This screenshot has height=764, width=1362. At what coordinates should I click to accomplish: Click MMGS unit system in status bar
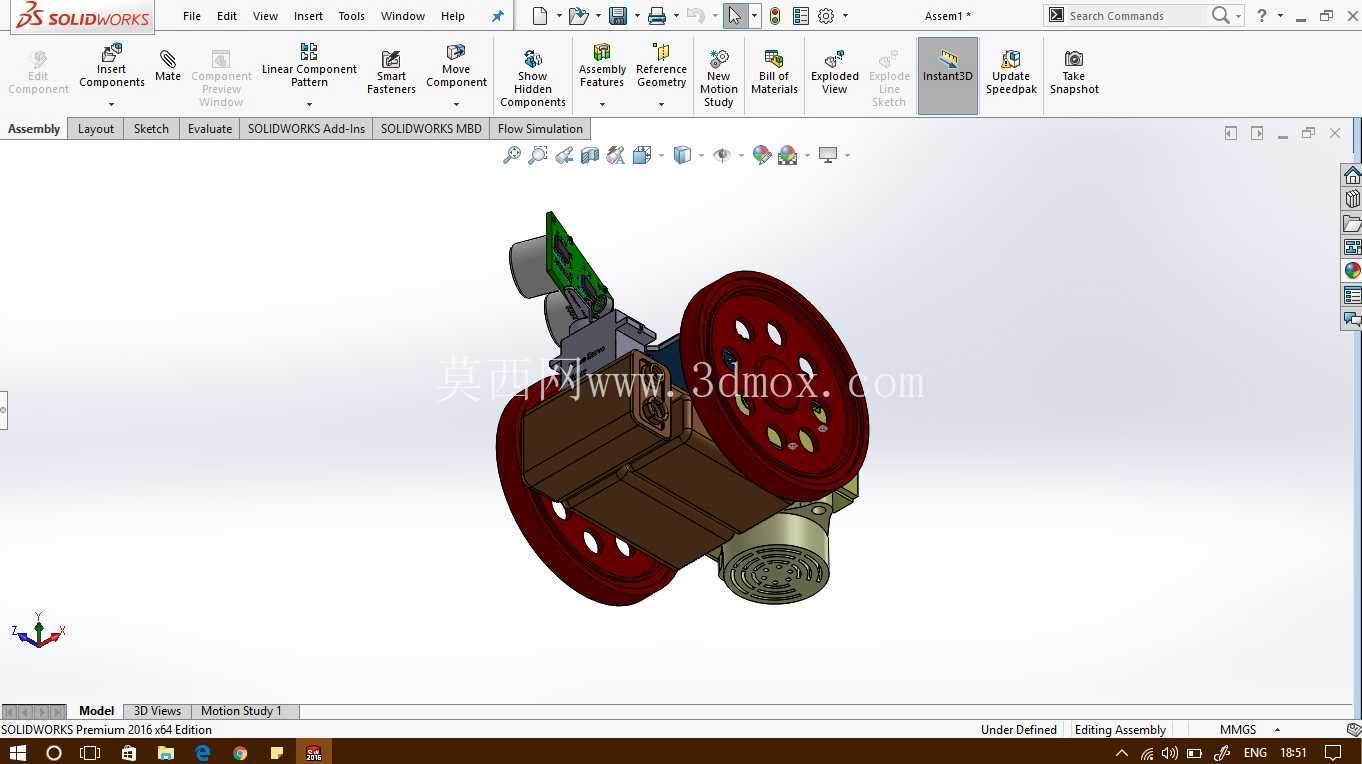tap(1238, 730)
